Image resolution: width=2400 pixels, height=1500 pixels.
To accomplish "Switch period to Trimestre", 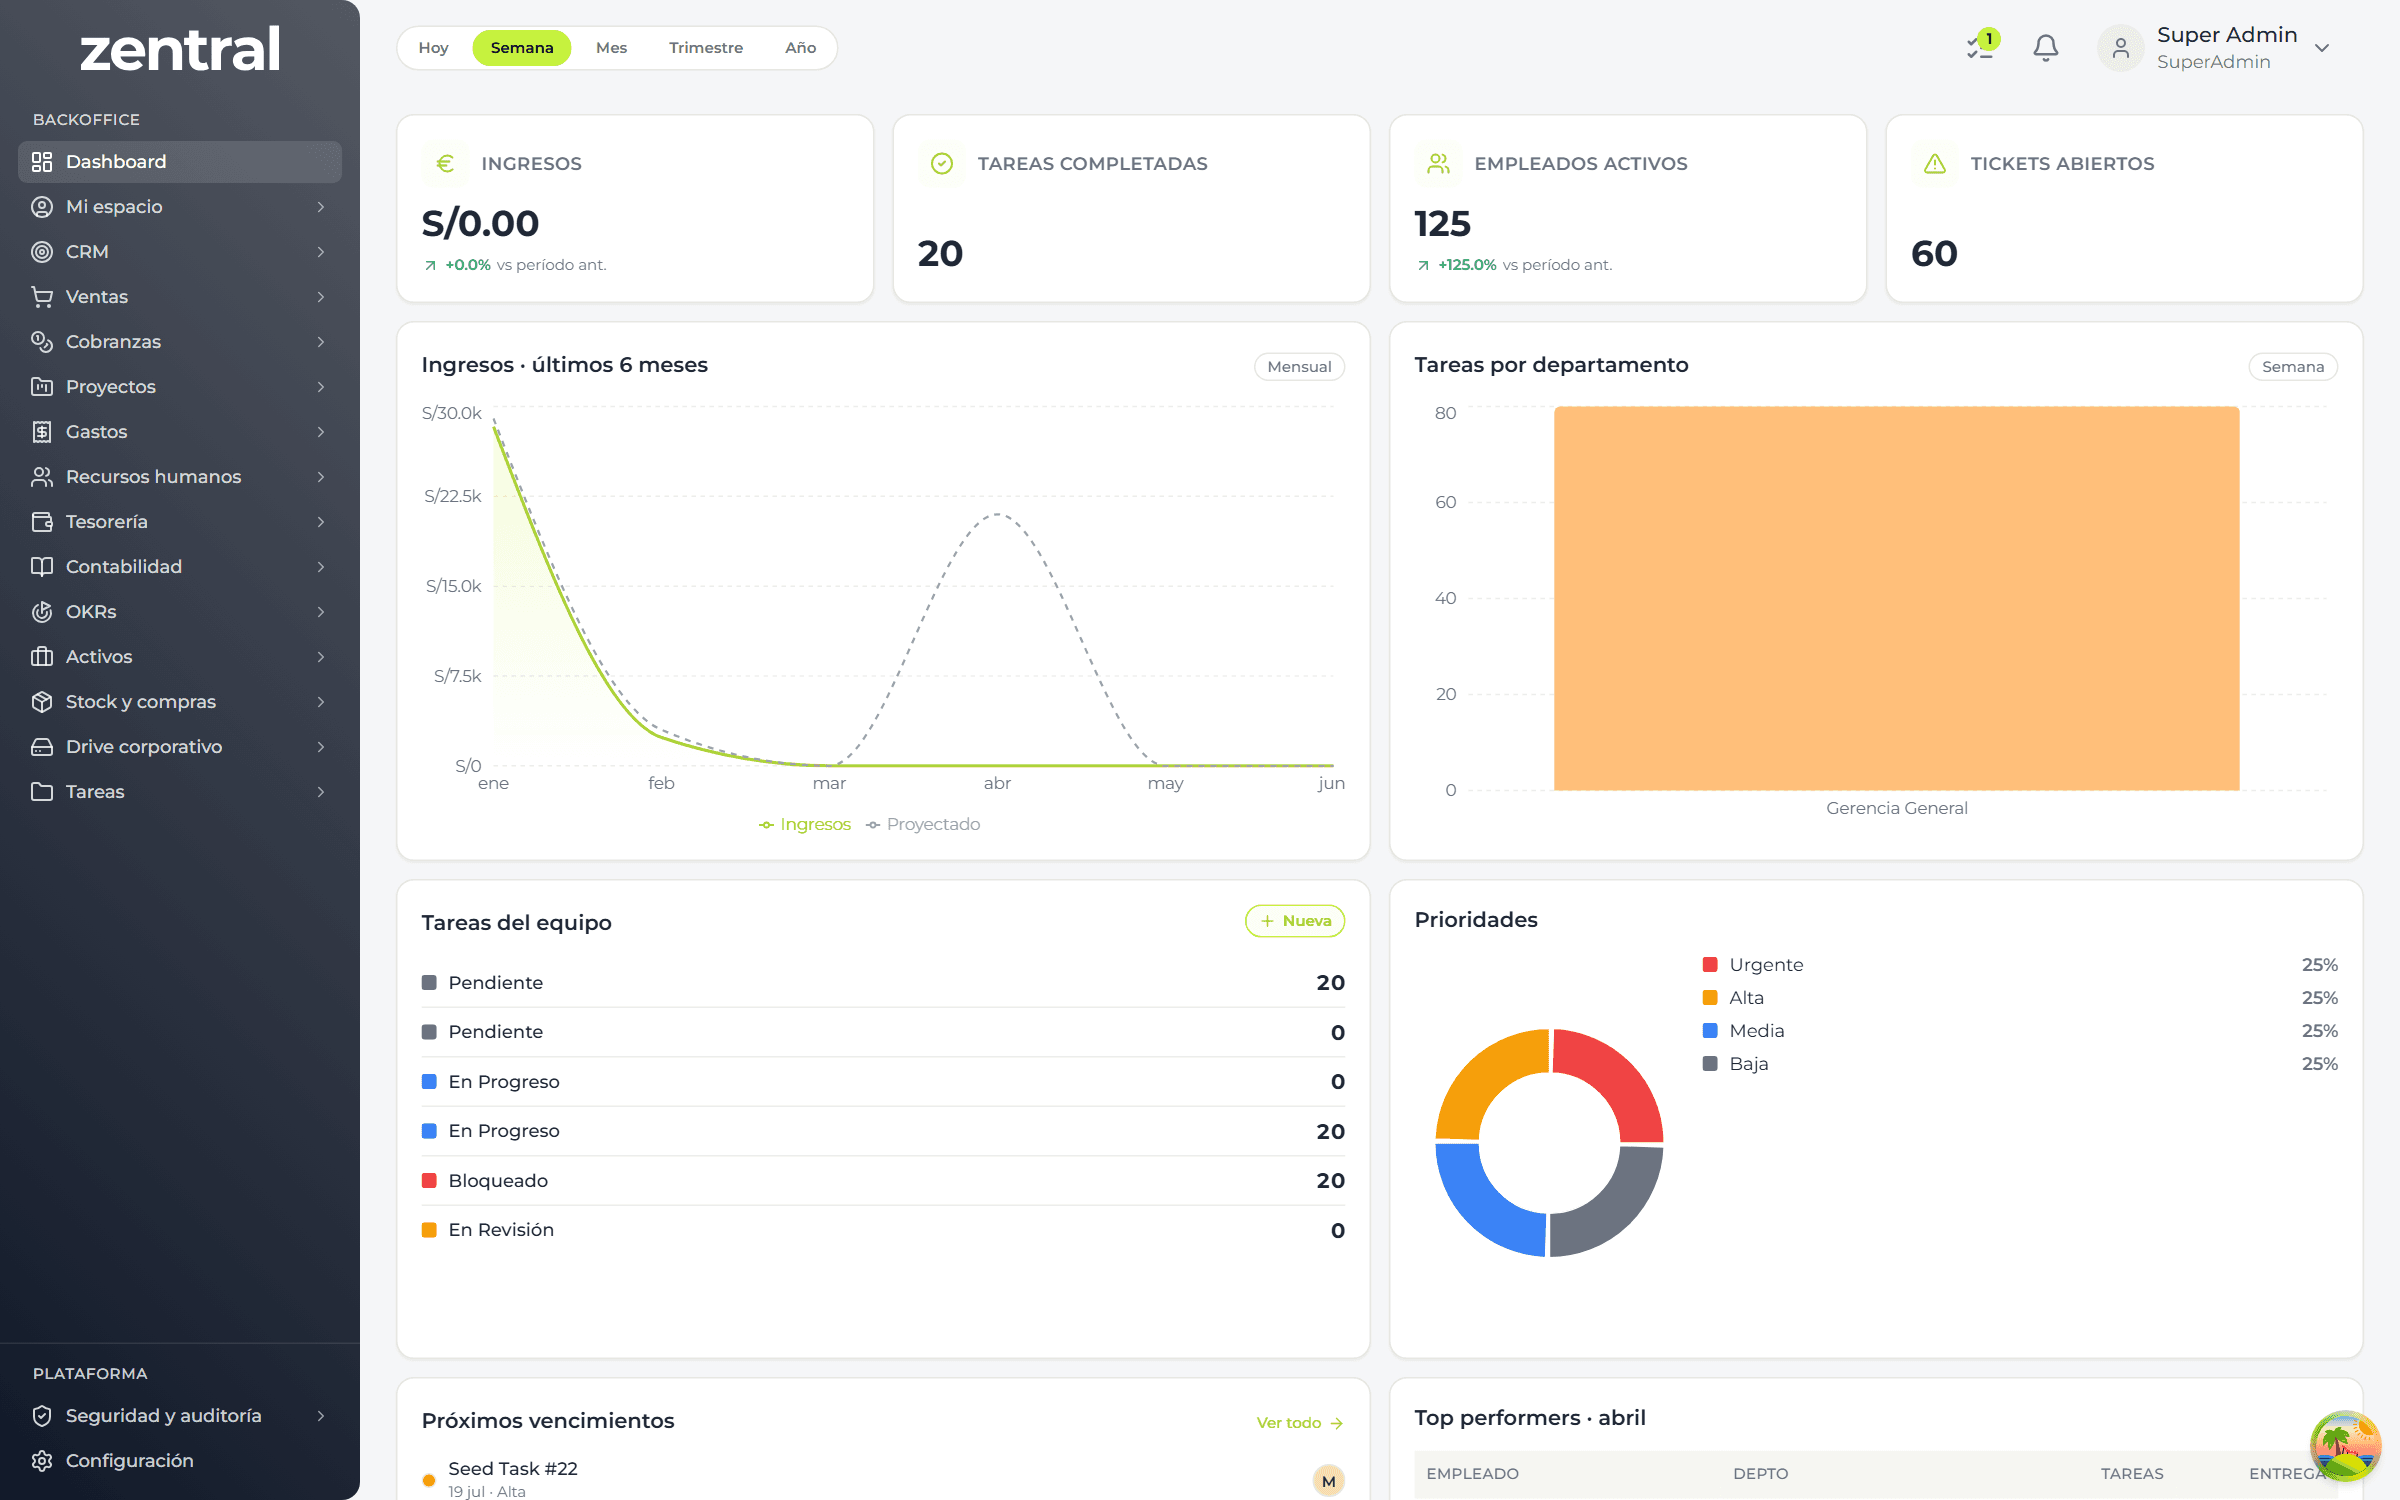I will [706, 48].
